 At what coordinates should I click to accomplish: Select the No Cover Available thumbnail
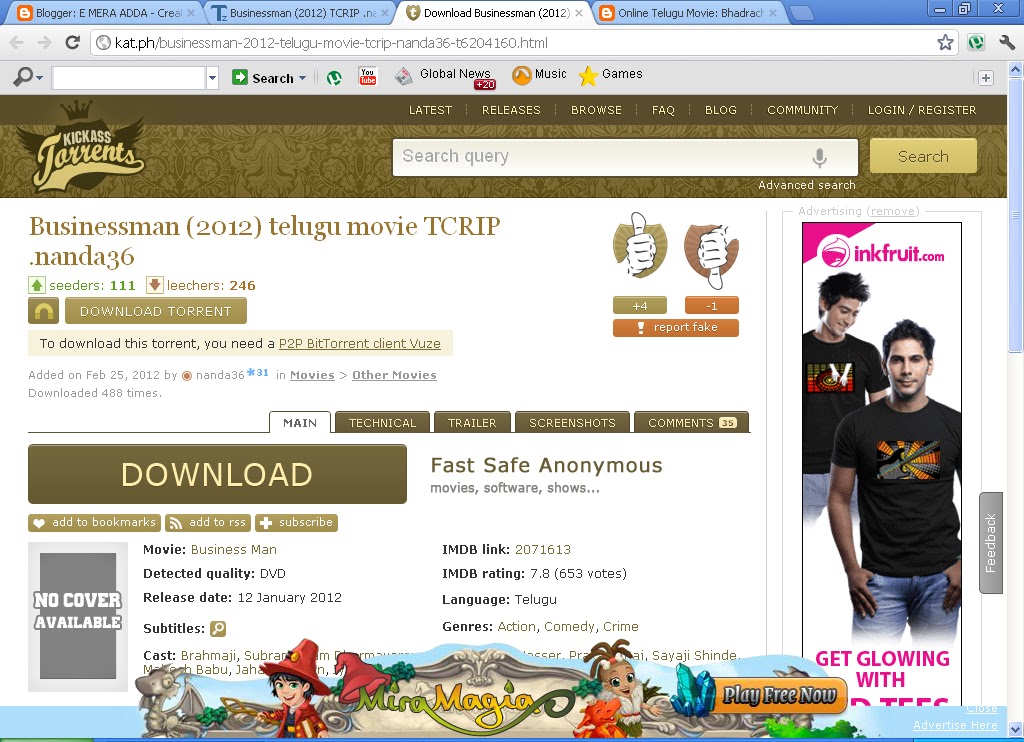(x=78, y=616)
